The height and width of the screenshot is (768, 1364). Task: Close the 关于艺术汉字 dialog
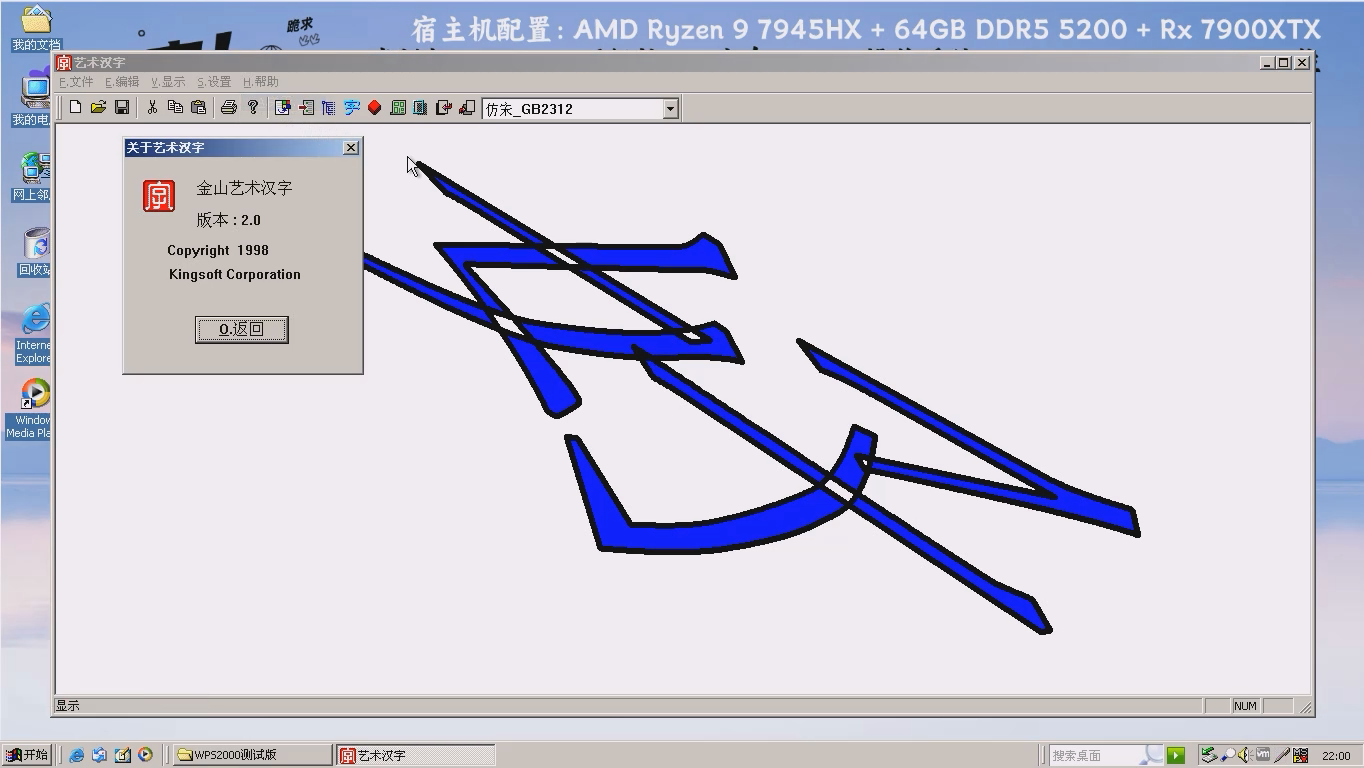pyautogui.click(x=351, y=148)
